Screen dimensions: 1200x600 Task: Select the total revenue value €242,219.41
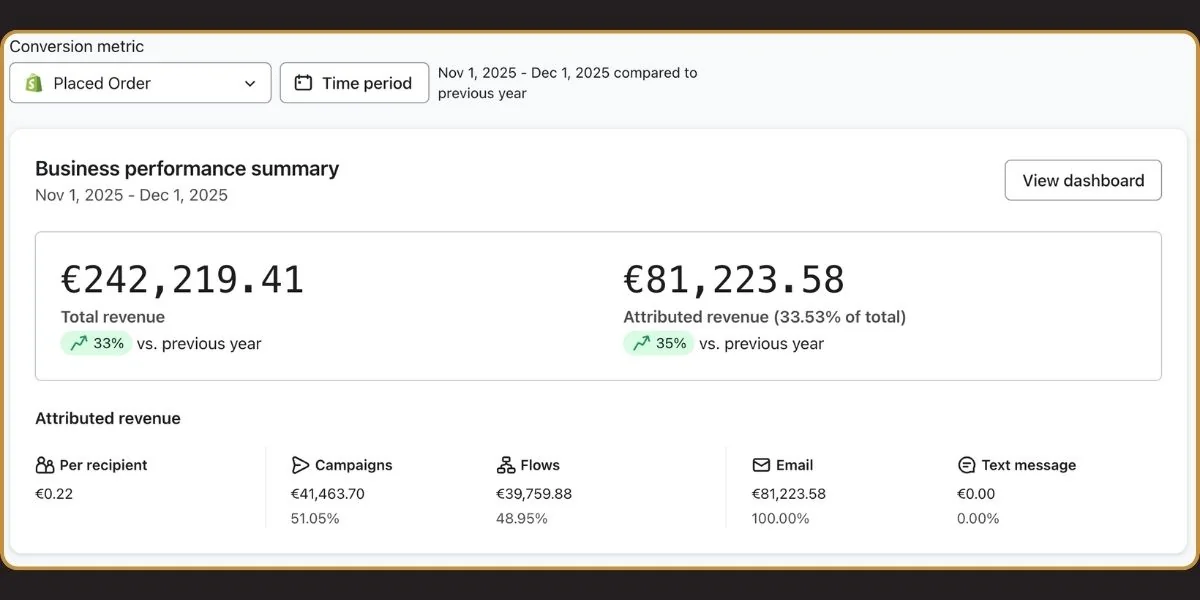(182, 280)
